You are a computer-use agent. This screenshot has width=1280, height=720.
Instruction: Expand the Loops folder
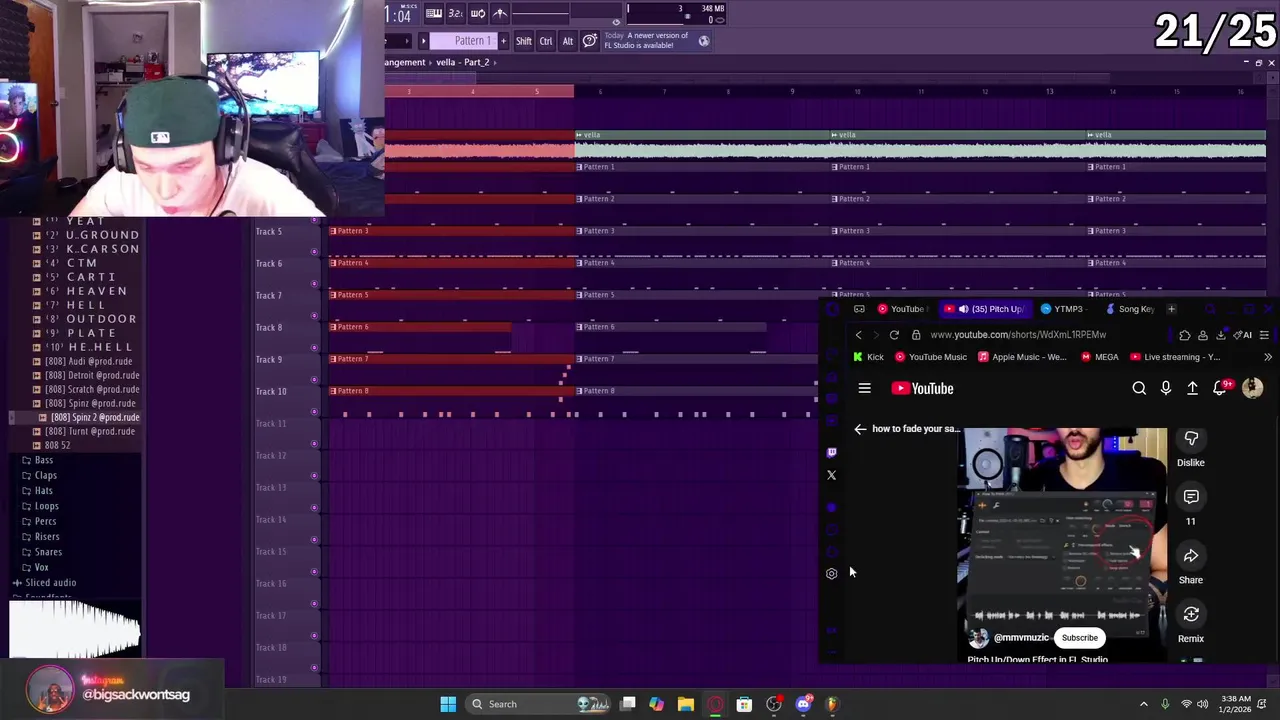(x=41, y=506)
